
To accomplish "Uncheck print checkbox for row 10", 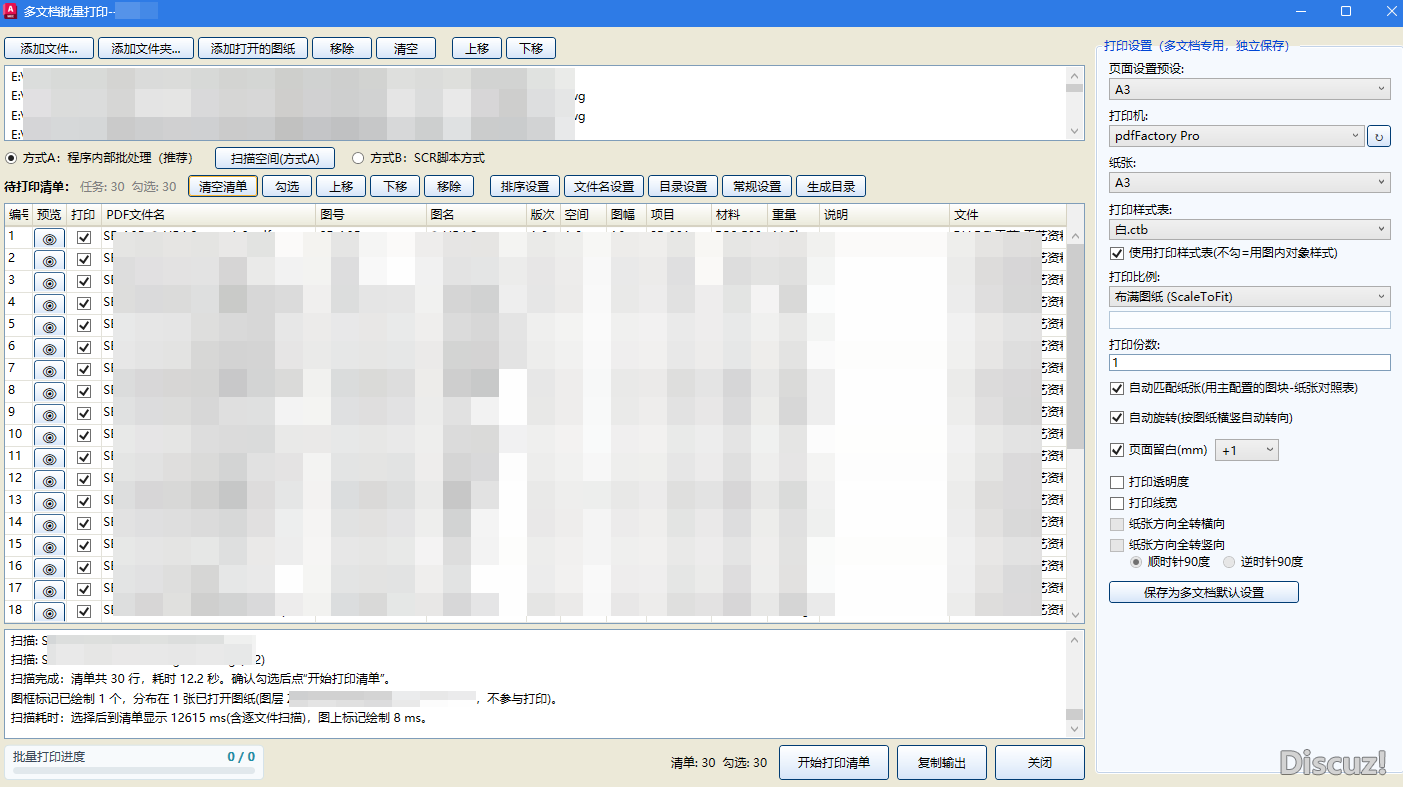I will pyautogui.click(x=84, y=436).
